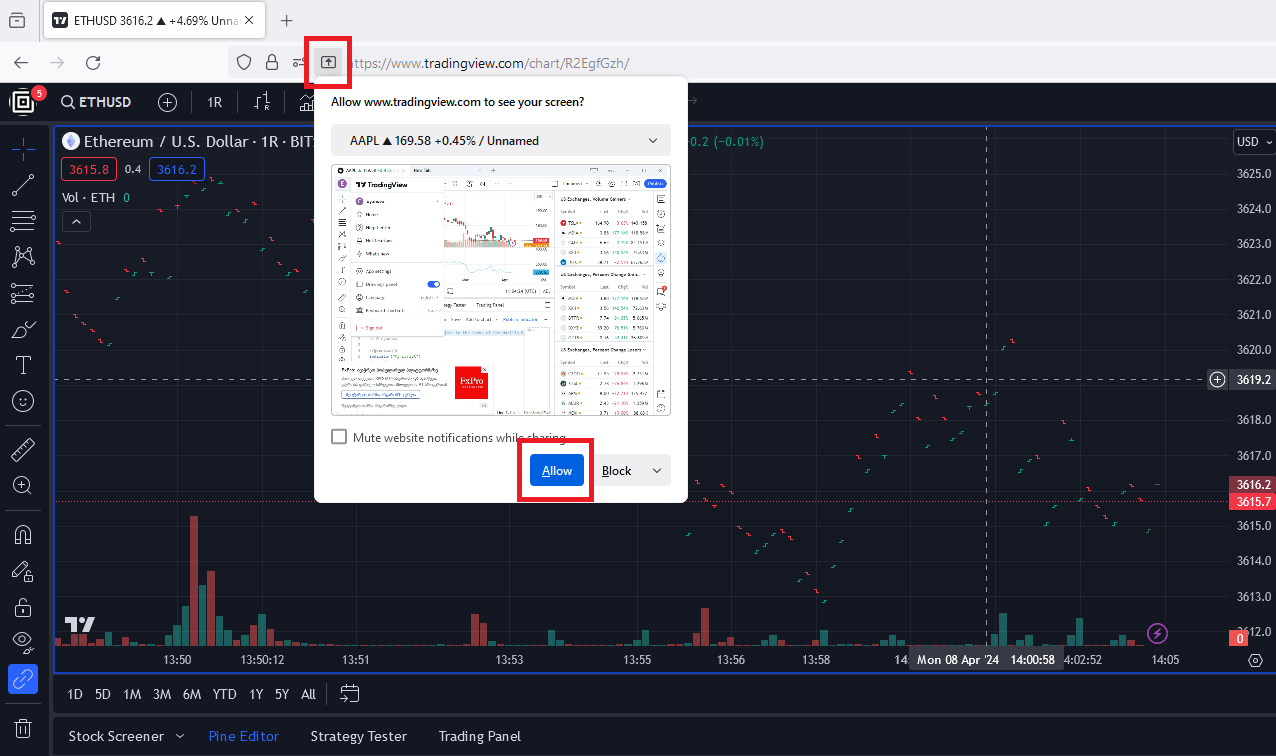Viewport: 1276px width, 756px height.
Task: Open the 1R interval selector
Action: [214, 102]
